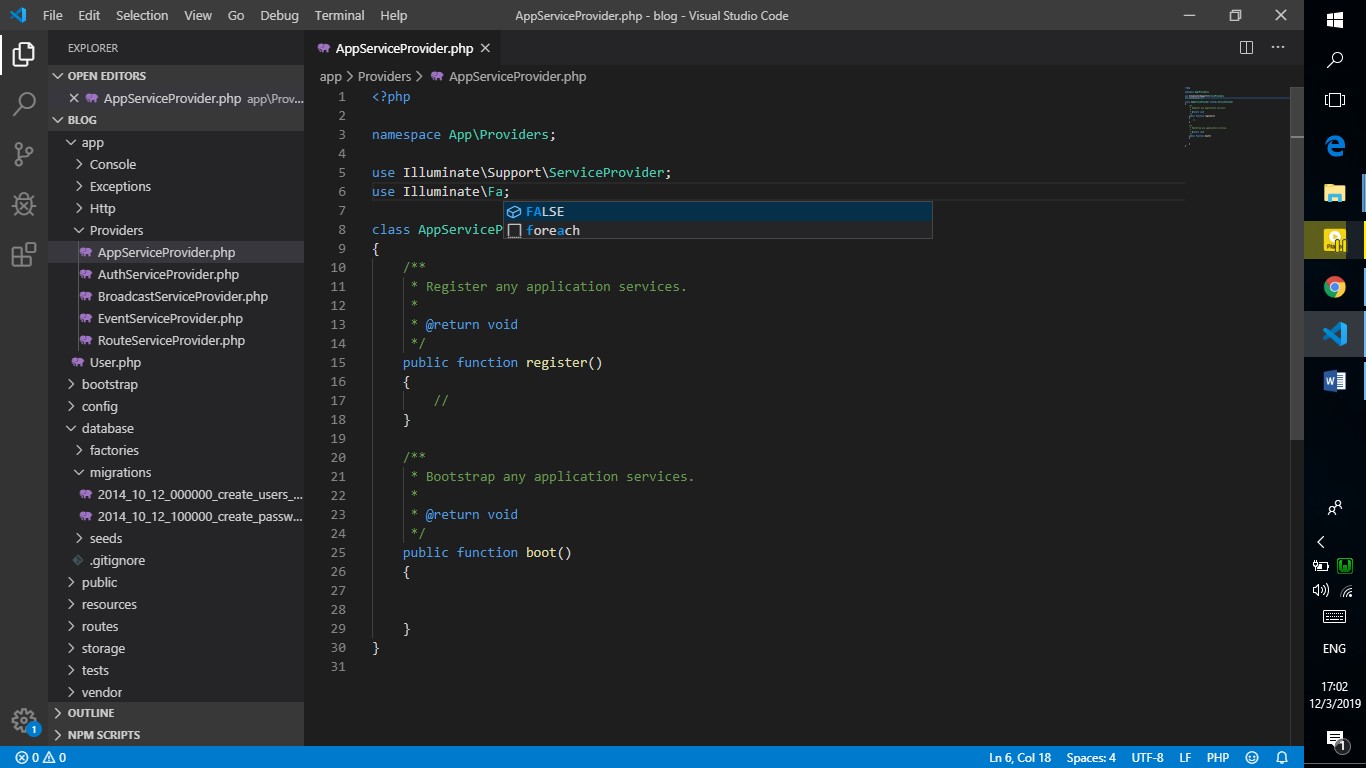This screenshot has height=768, width=1366.
Task: Open More Actions ellipsis in editor
Action: pyautogui.click(x=1278, y=48)
